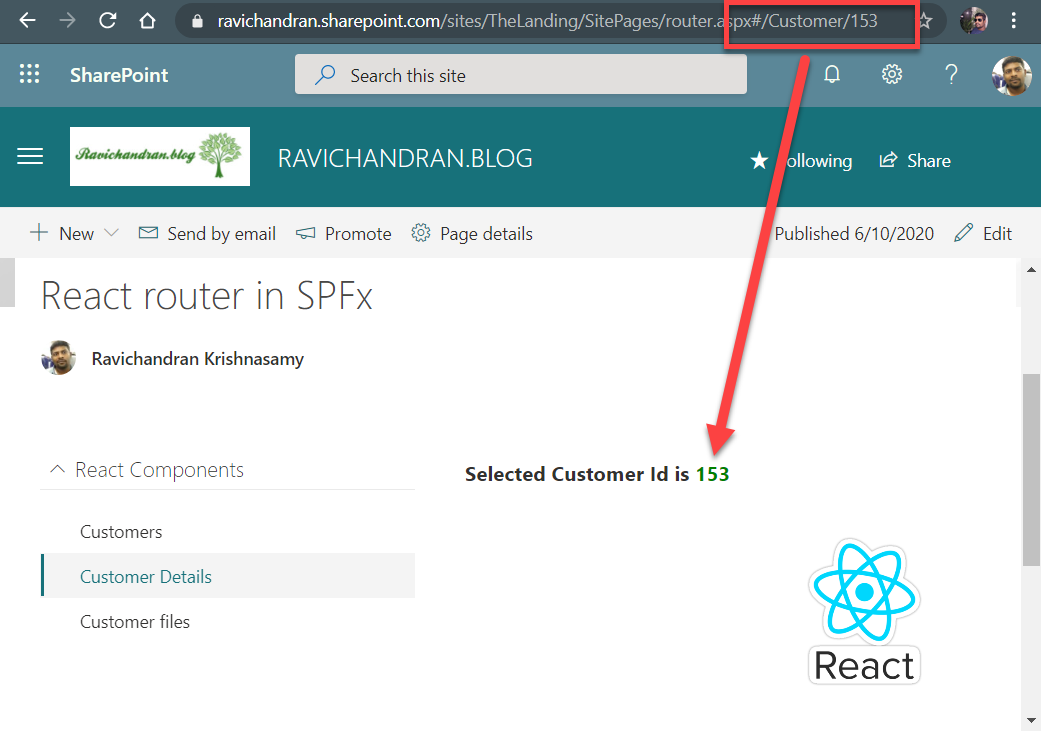This screenshot has height=731, width=1041.
Task: Go to the browser home page
Action: coord(147,20)
